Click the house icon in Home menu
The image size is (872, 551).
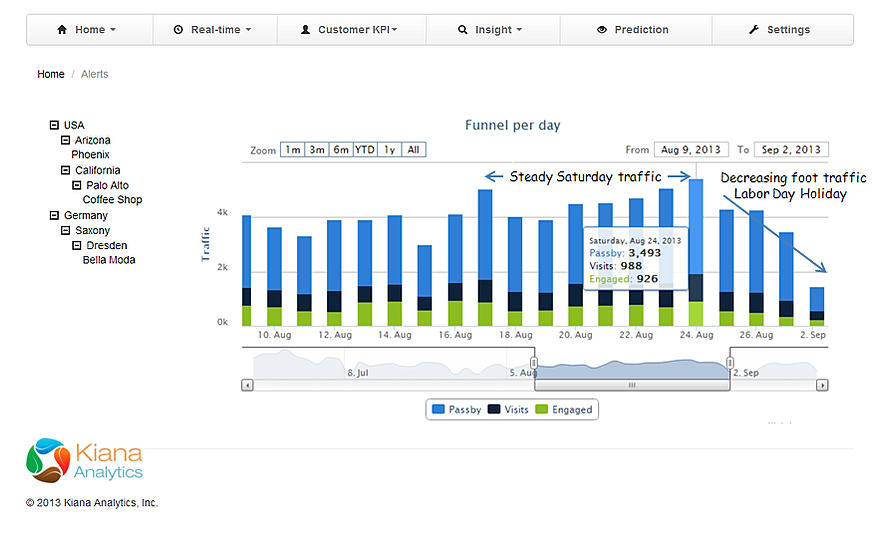(62, 29)
